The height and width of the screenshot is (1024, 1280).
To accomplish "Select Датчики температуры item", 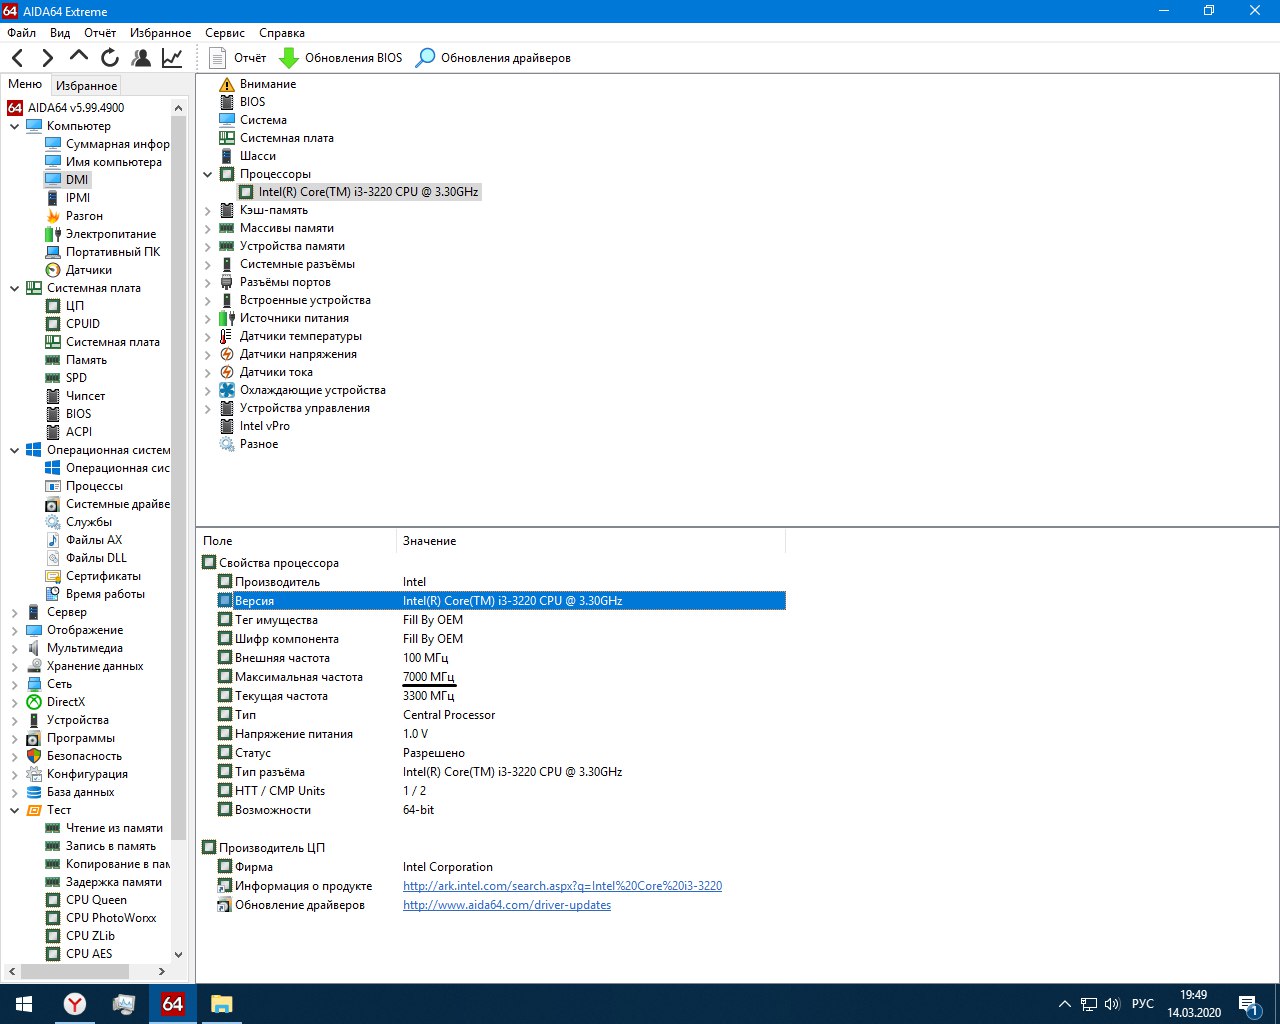I will pyautogui.click(x=291, y=336).
